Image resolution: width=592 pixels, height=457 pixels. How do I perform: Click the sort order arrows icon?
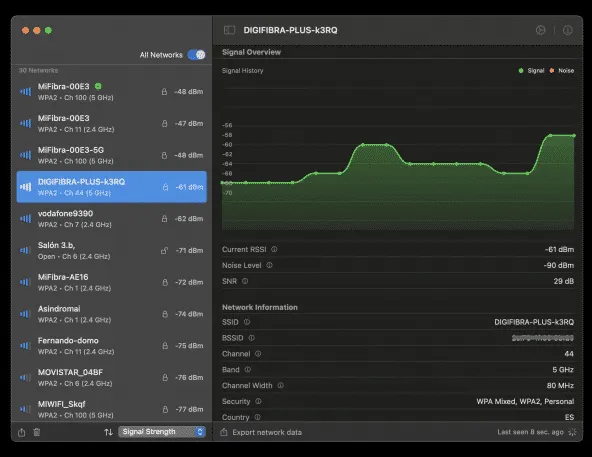pos(108,432)
